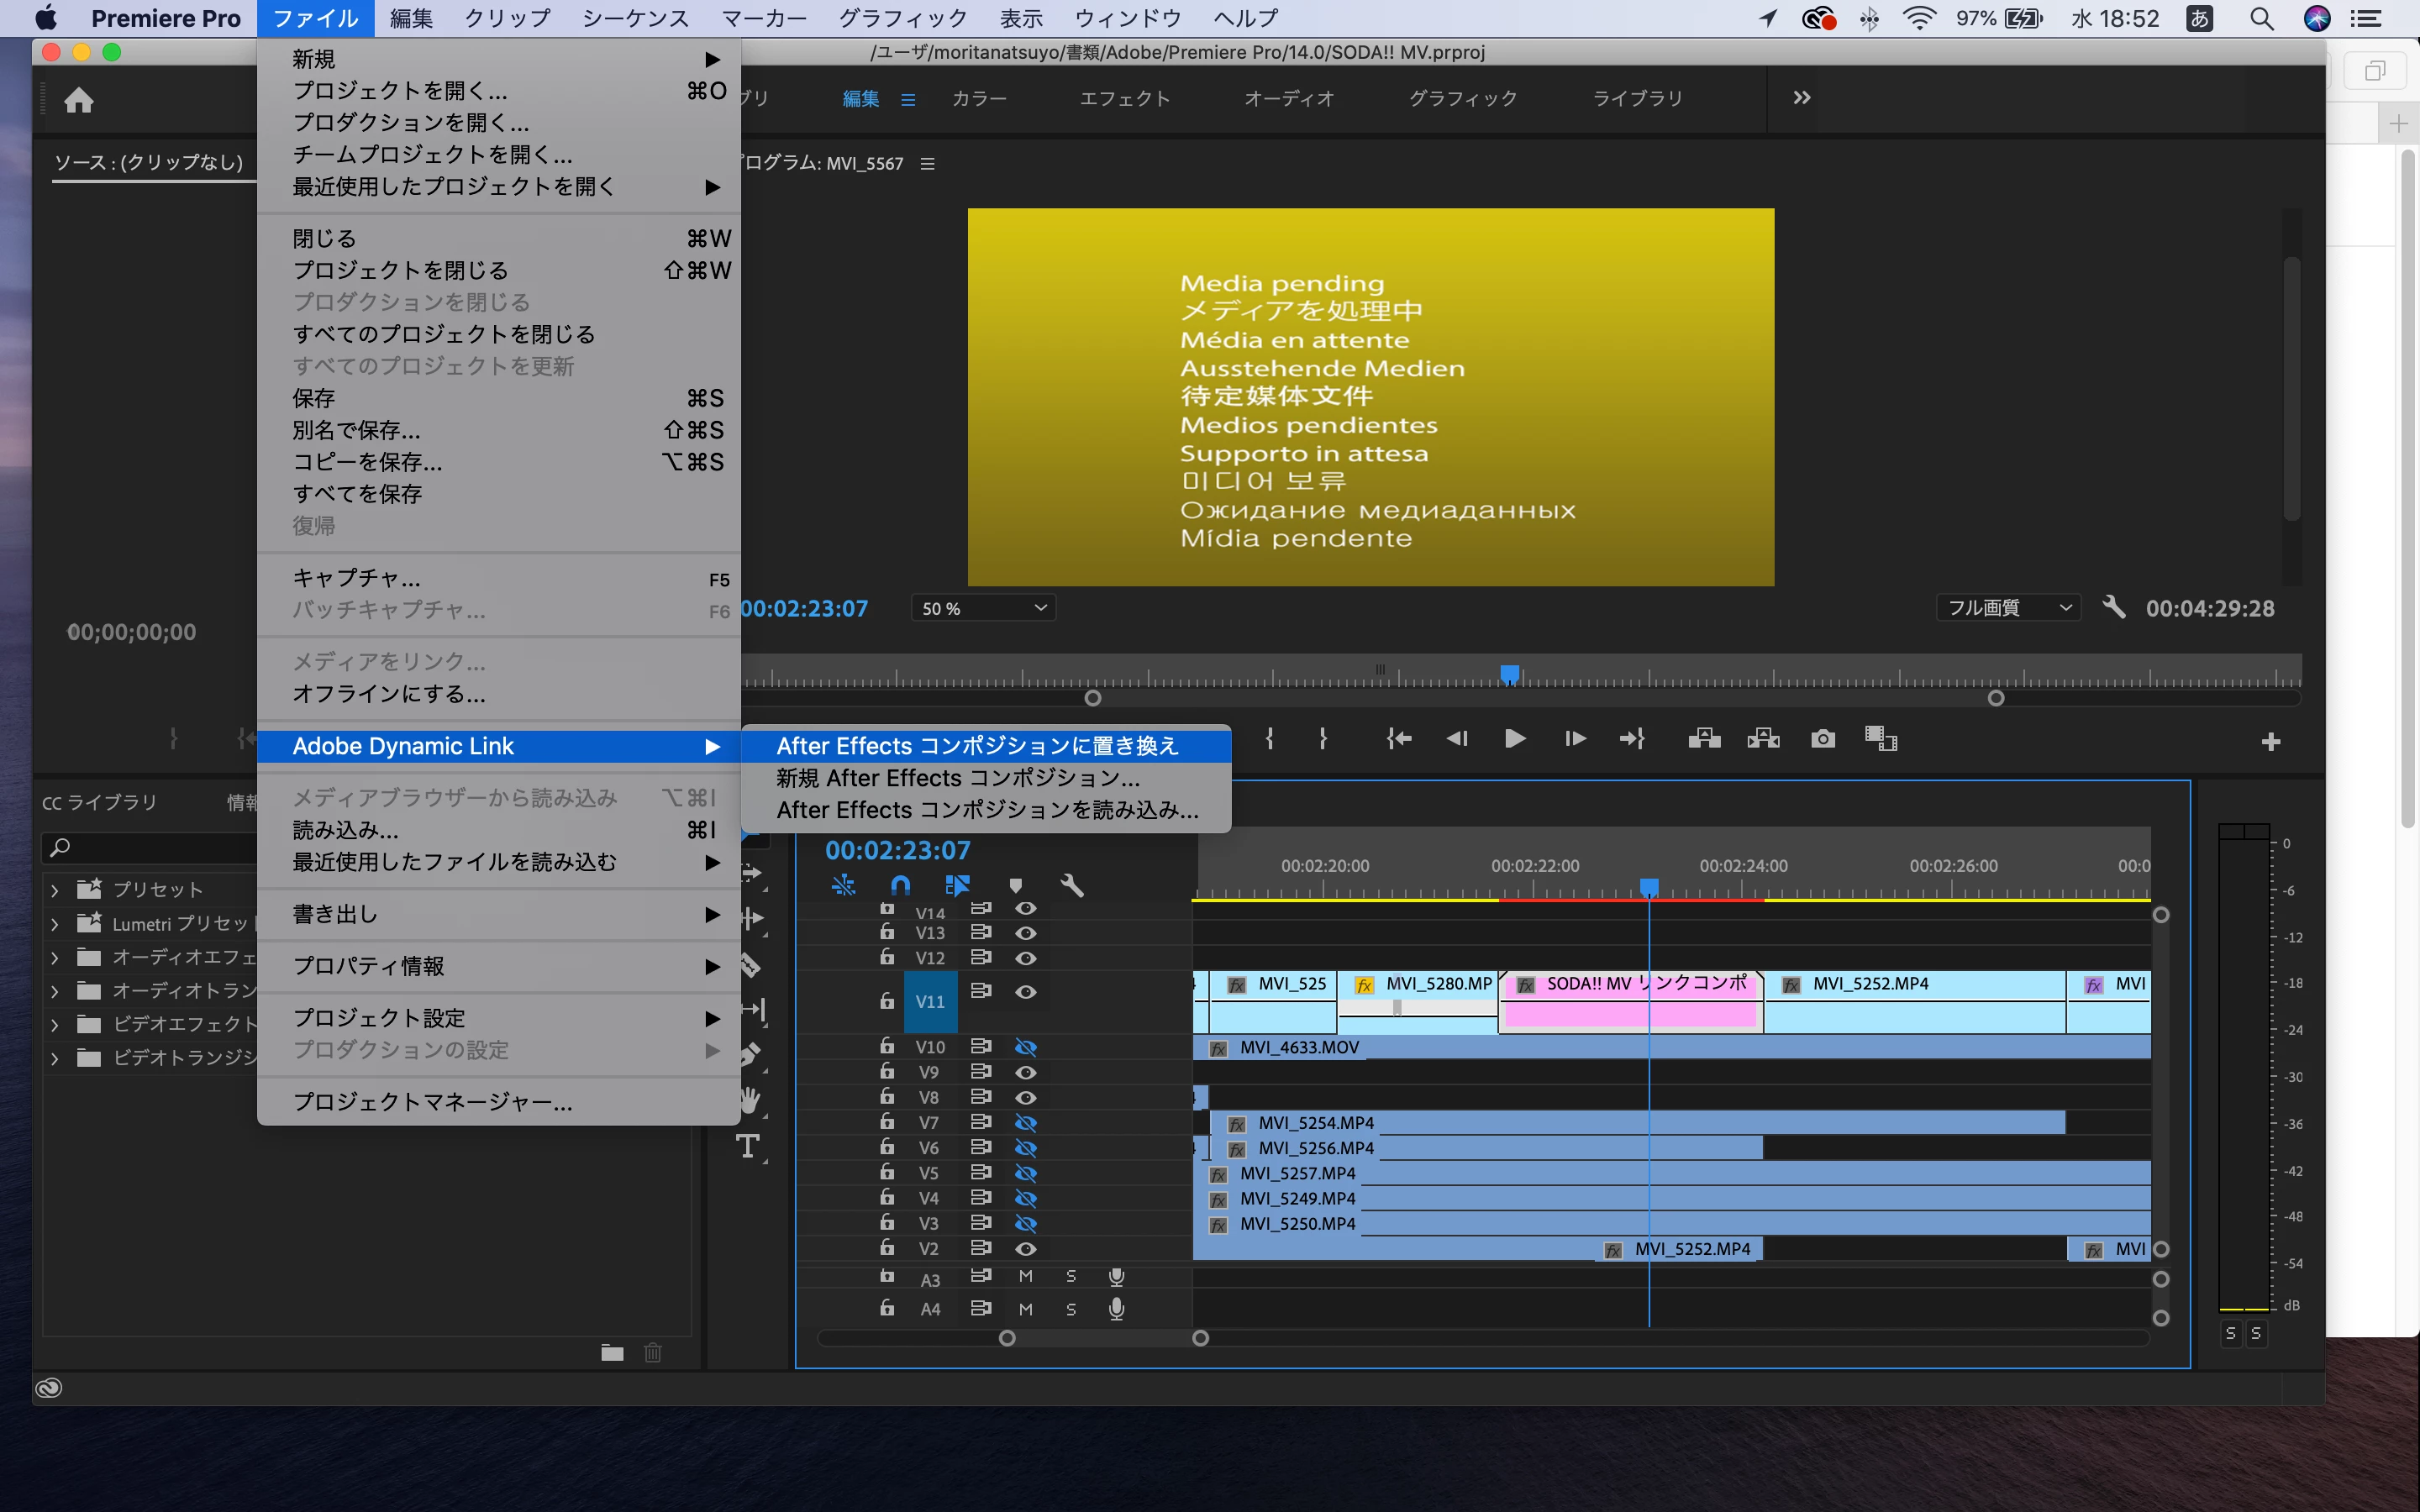Open the 50 % zoom level dropdown

tap(983, 608)
